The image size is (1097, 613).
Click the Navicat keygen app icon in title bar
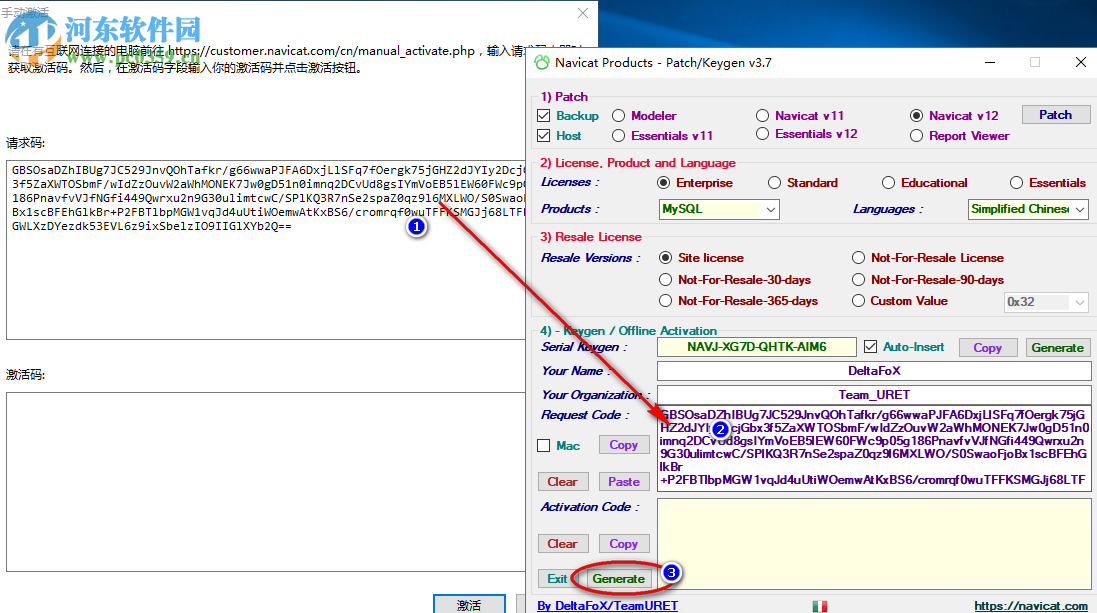(x=542, y=62)
